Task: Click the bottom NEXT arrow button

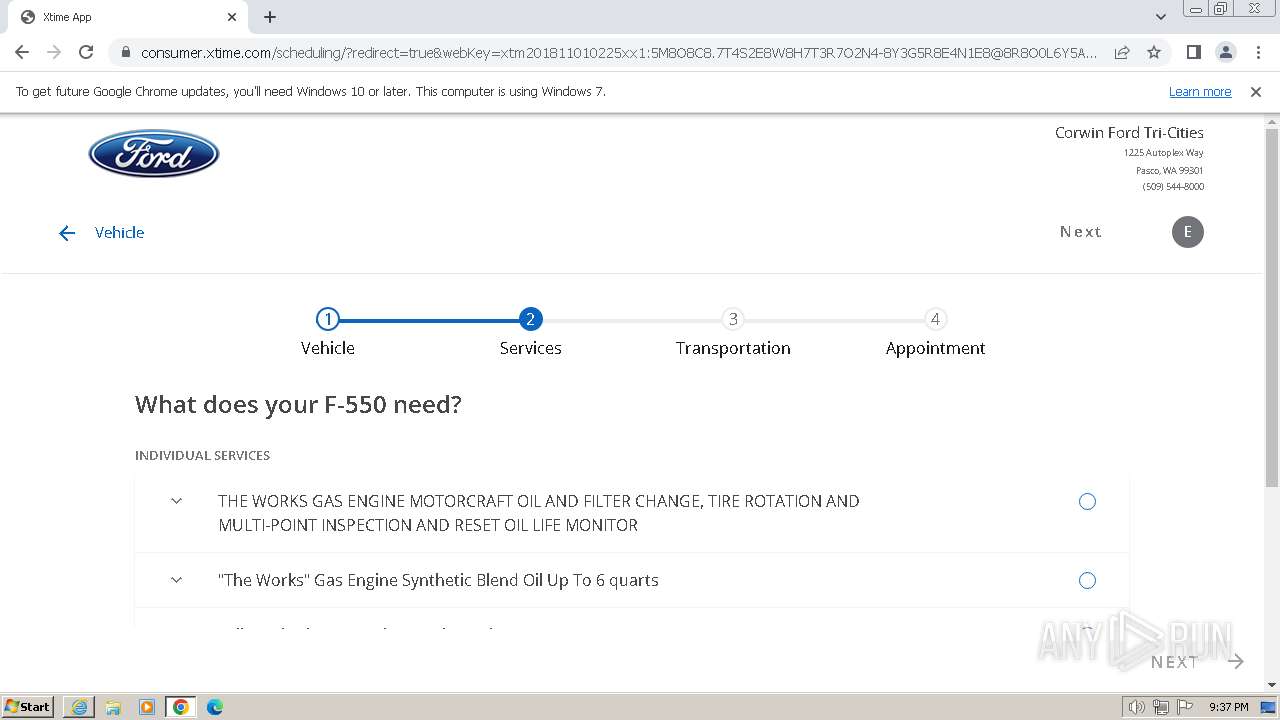Action: (x=1197, y=662)
